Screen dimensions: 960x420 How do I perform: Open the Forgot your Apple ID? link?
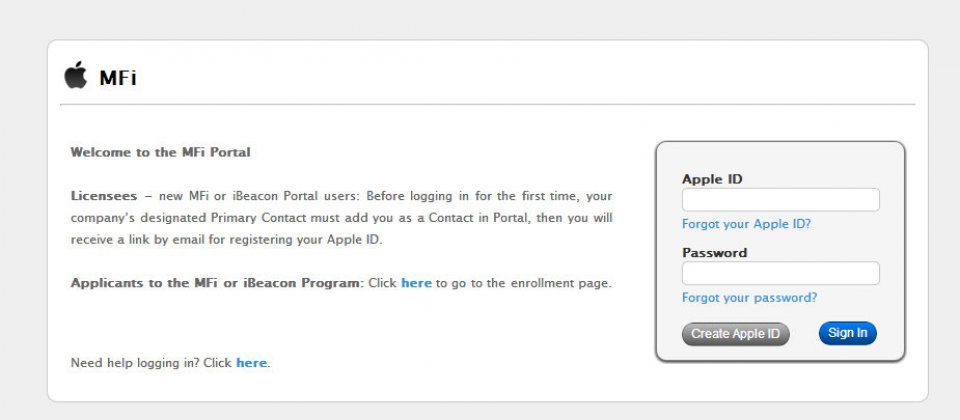[746, 224]
